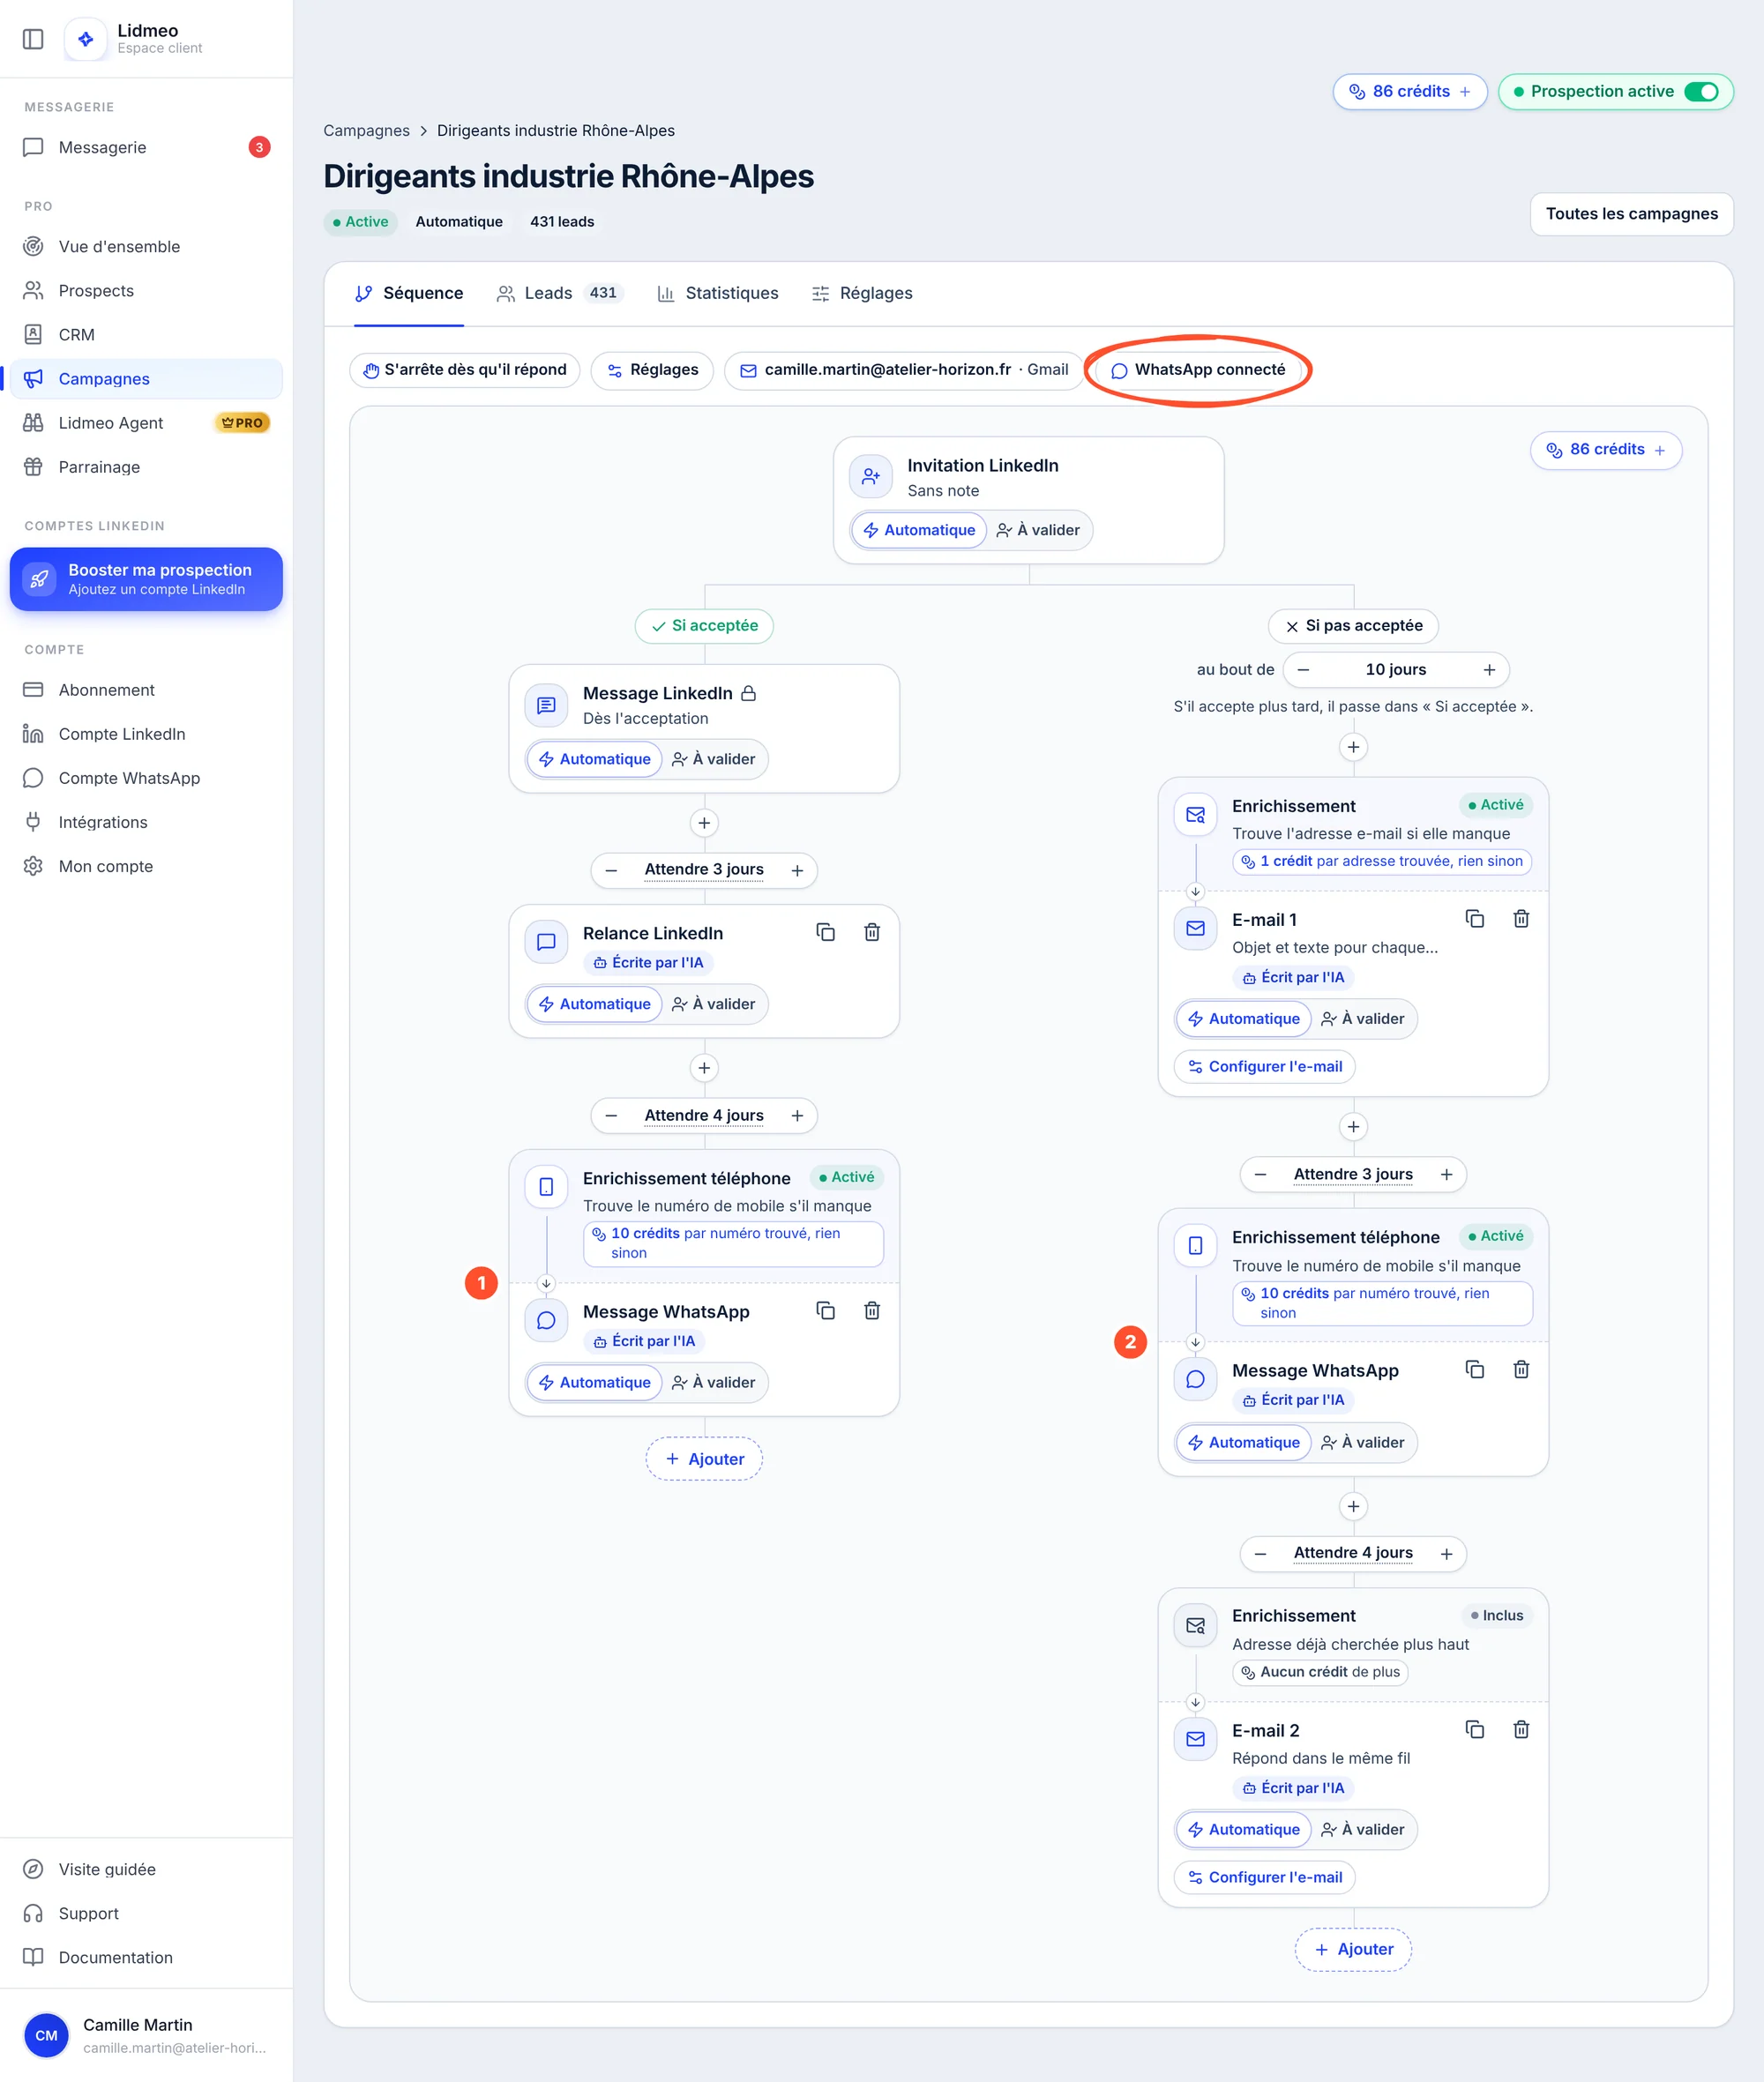Click Ajouter under accepted branch

704,1458
